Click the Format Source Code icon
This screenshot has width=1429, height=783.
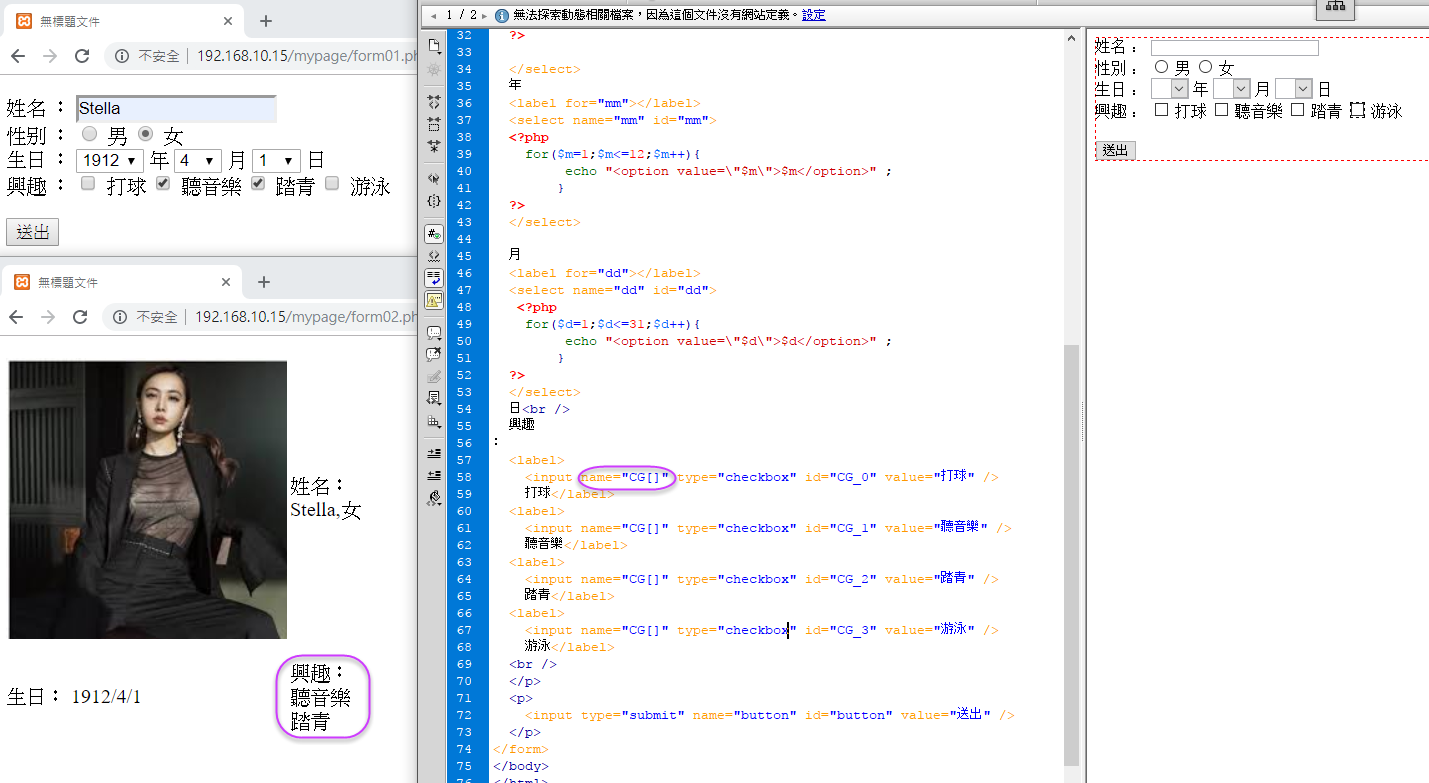[x=433, y=498]
